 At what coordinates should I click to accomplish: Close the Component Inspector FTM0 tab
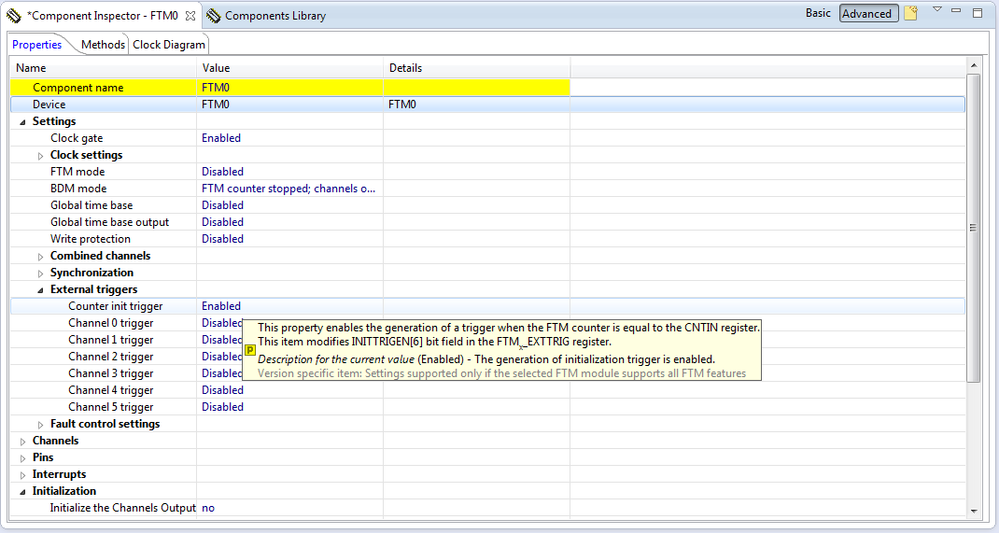[x=191, y=16]
